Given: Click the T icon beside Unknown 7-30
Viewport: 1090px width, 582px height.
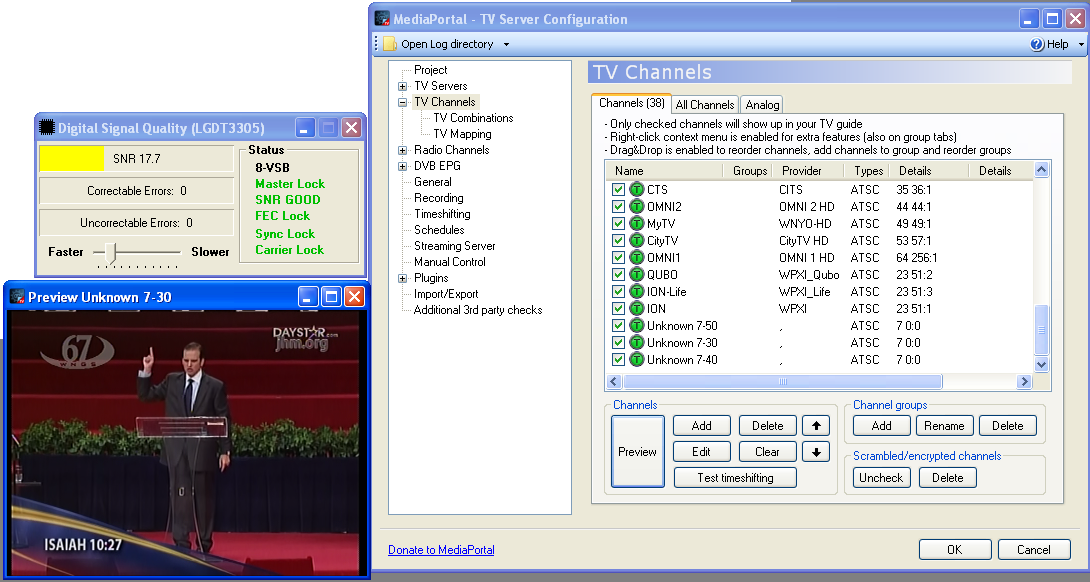Looking at the screenshot, I should click(637, 343).
